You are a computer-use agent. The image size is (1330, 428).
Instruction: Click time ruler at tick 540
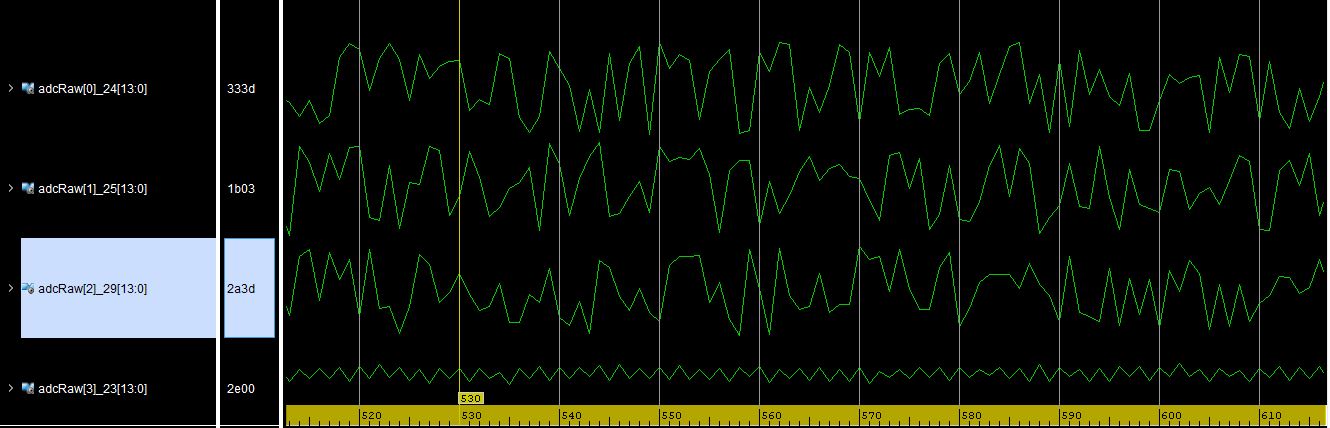click(x=571, y=415)
